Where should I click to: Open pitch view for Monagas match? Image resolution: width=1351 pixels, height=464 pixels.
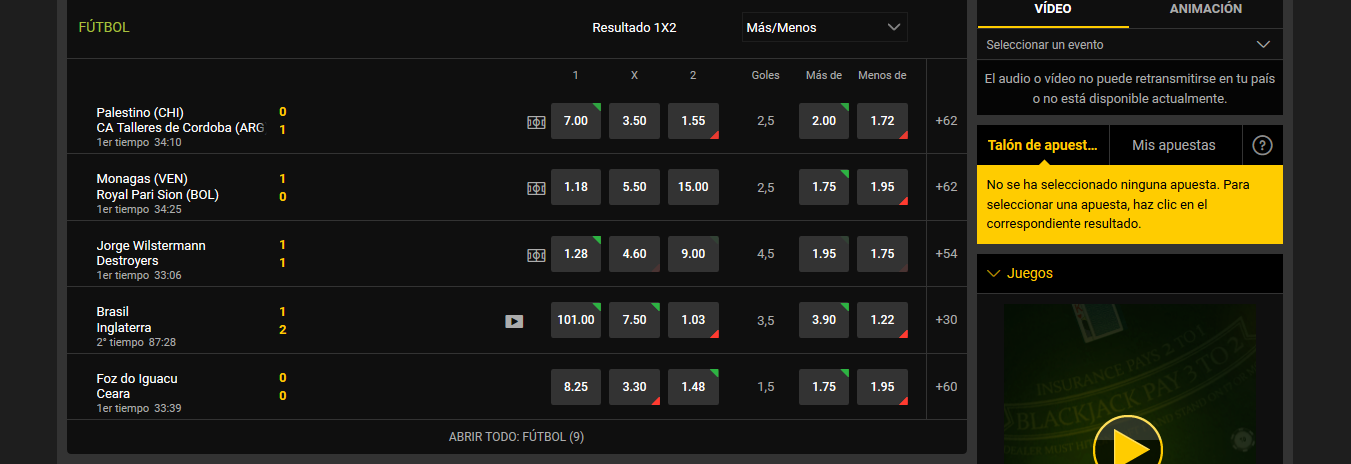coord(536,187)
